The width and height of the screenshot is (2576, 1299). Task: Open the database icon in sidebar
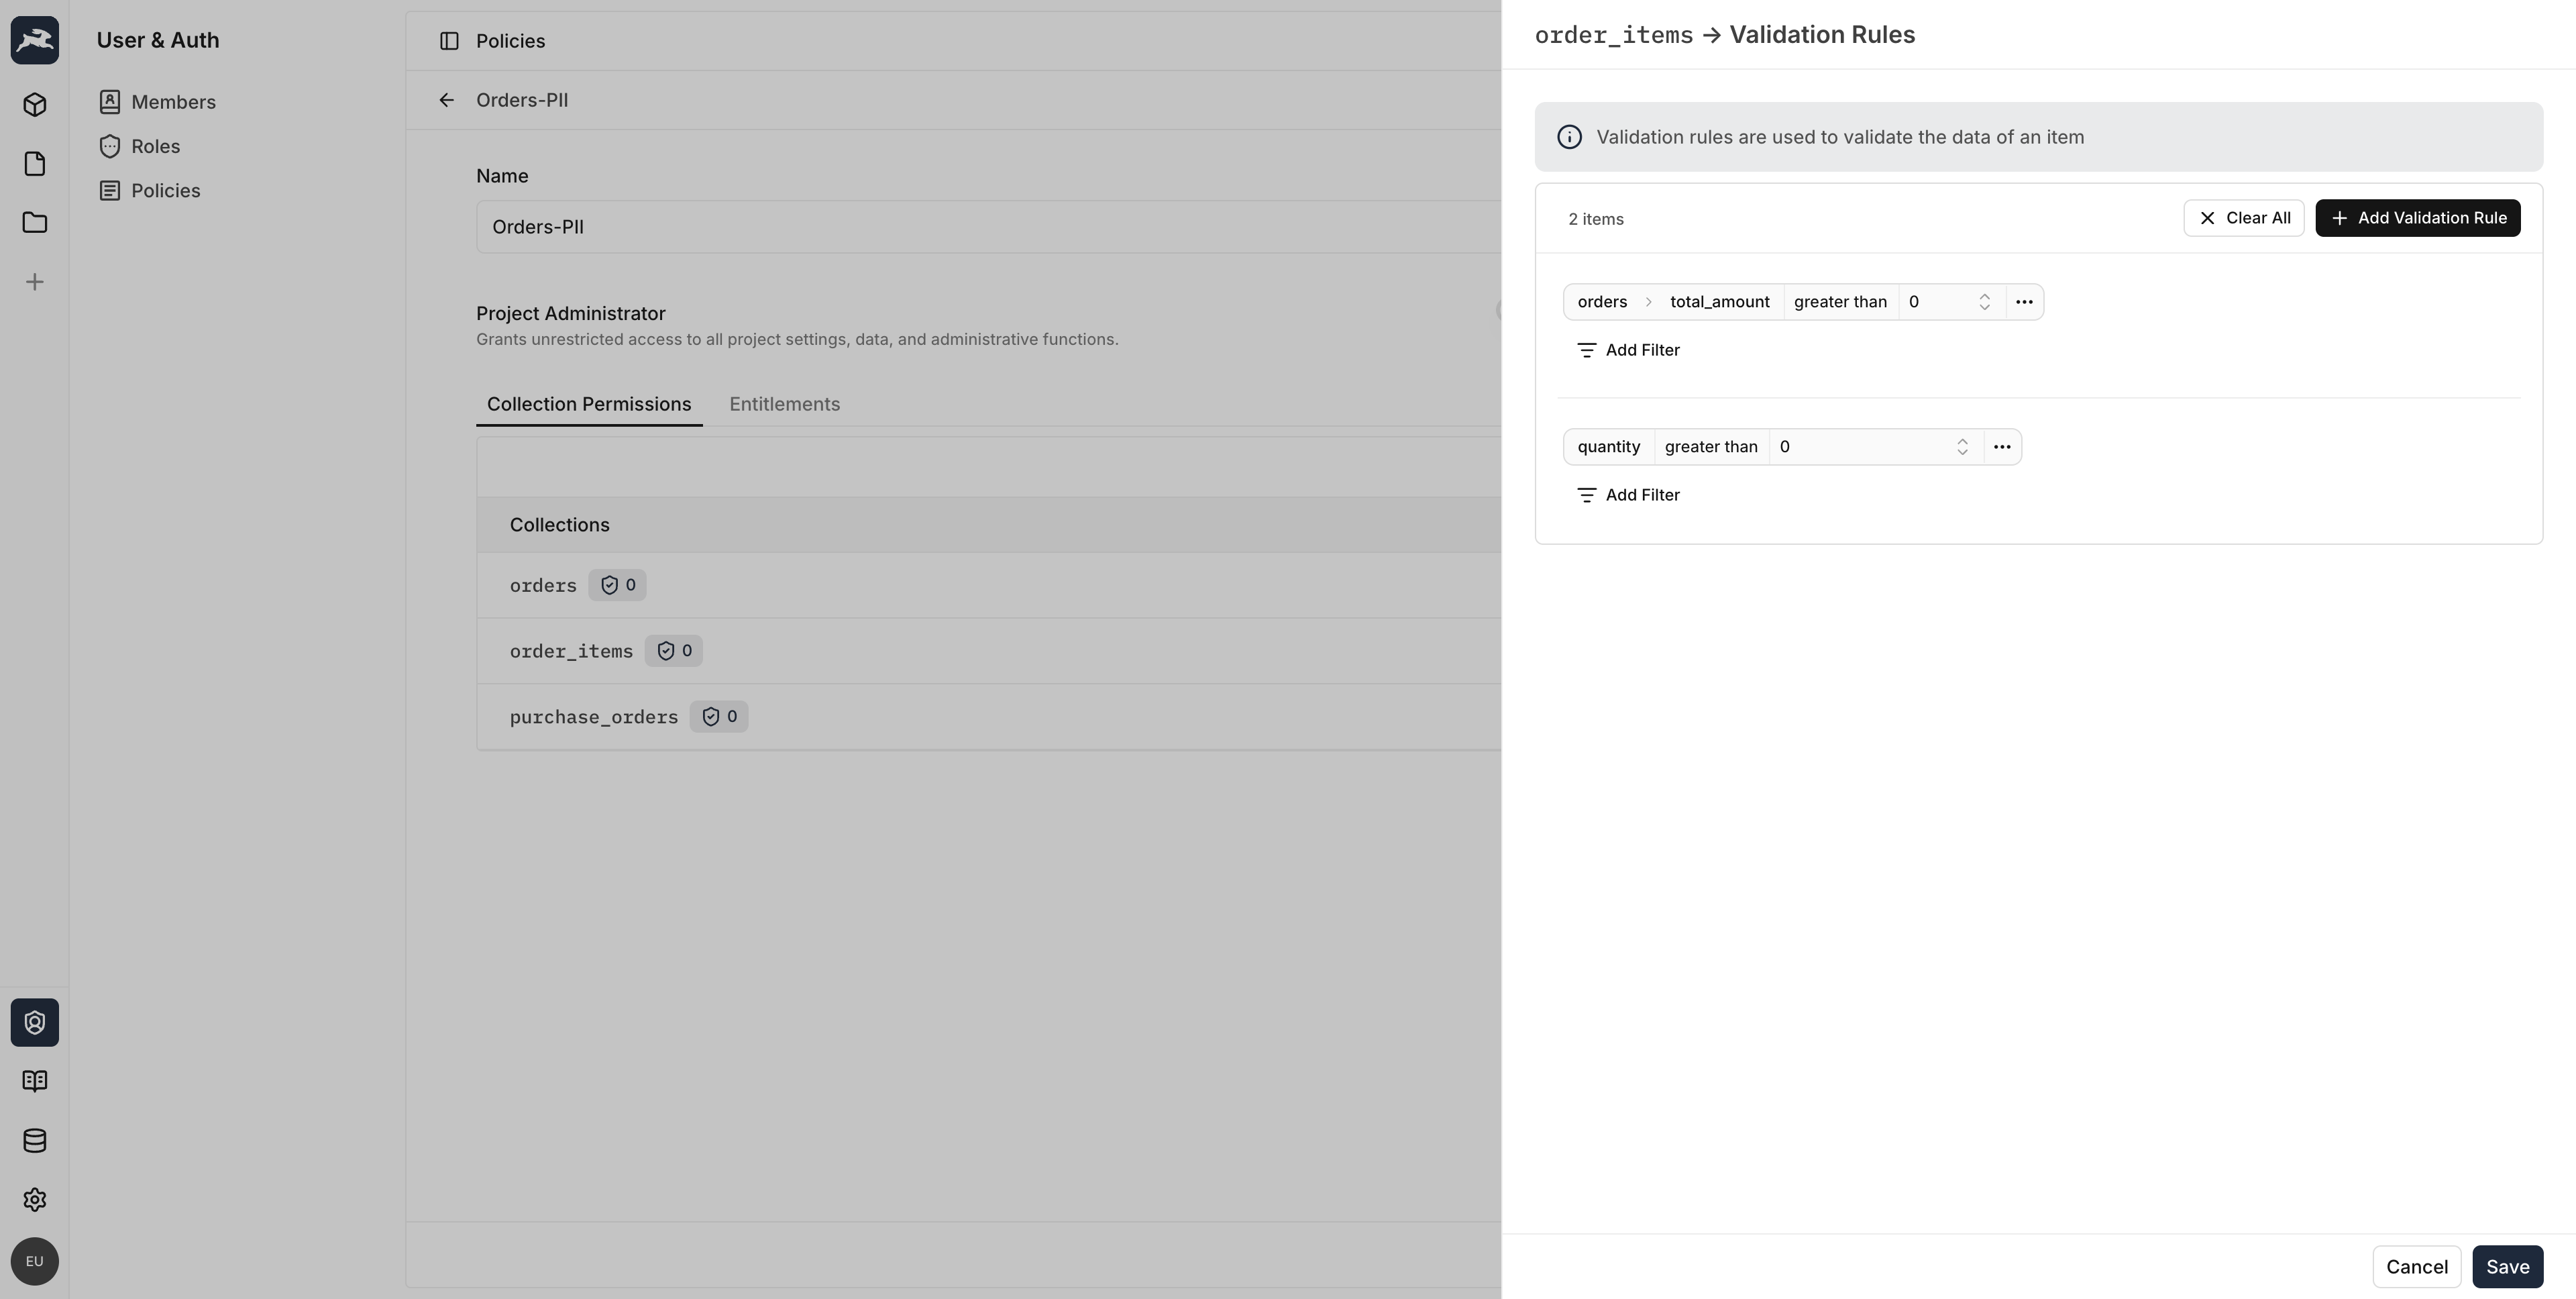(34, 1140)
